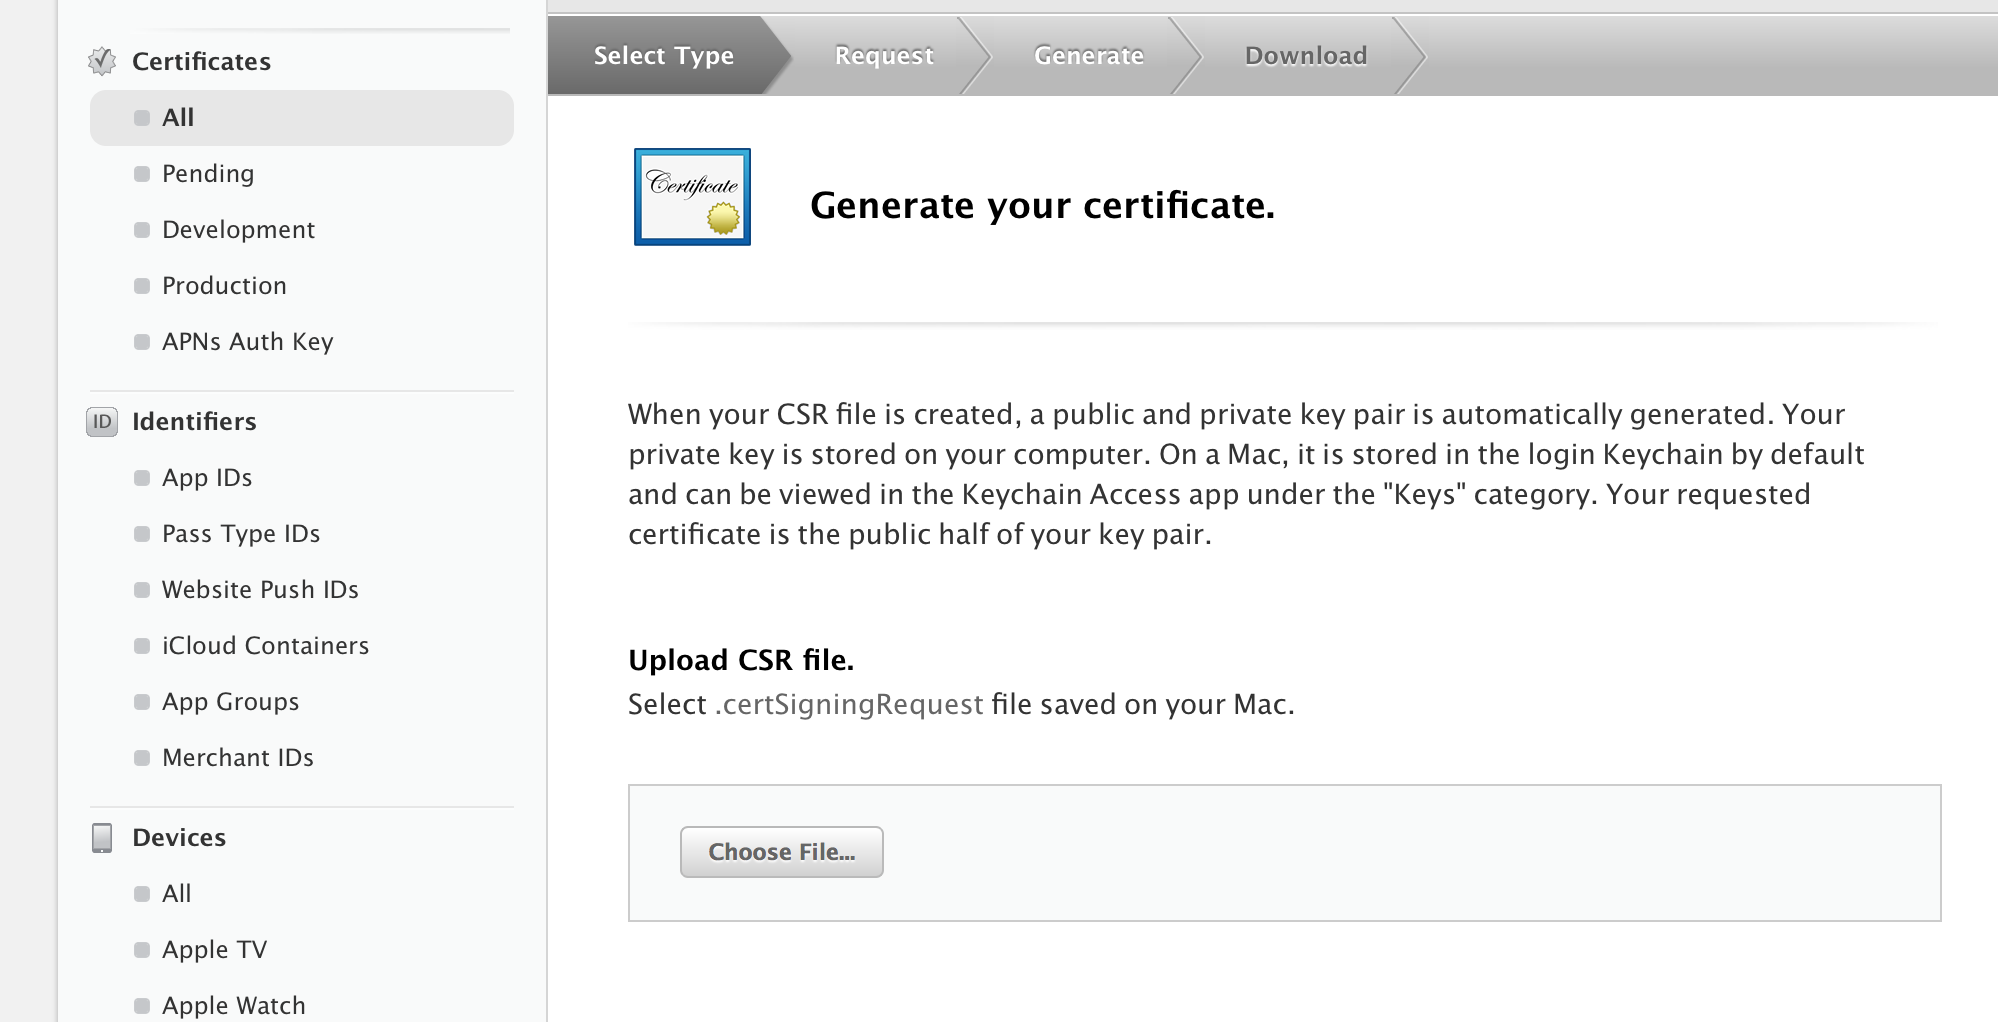Open App IDs in Identifiers
1998x1022 pixels.
[x=207, y=478]
